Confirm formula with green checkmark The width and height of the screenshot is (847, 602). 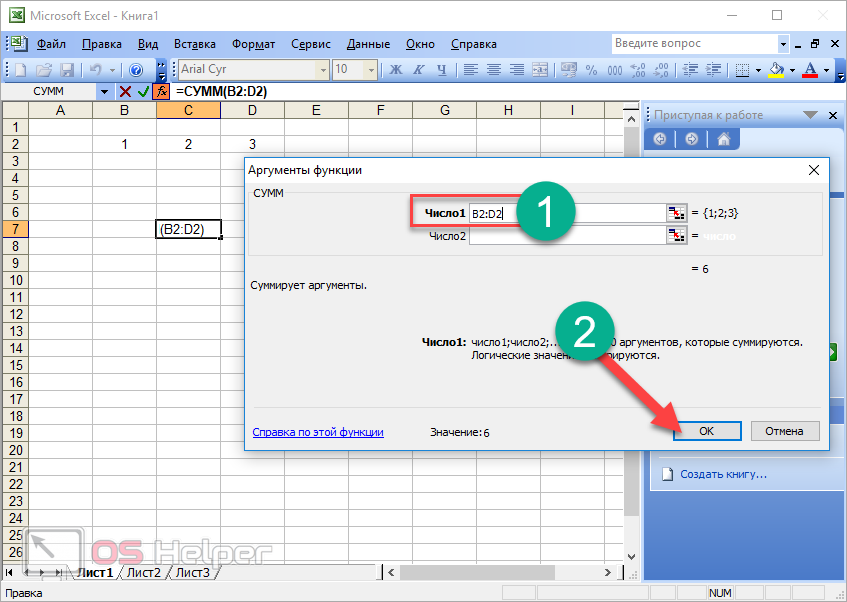(143, 91)
